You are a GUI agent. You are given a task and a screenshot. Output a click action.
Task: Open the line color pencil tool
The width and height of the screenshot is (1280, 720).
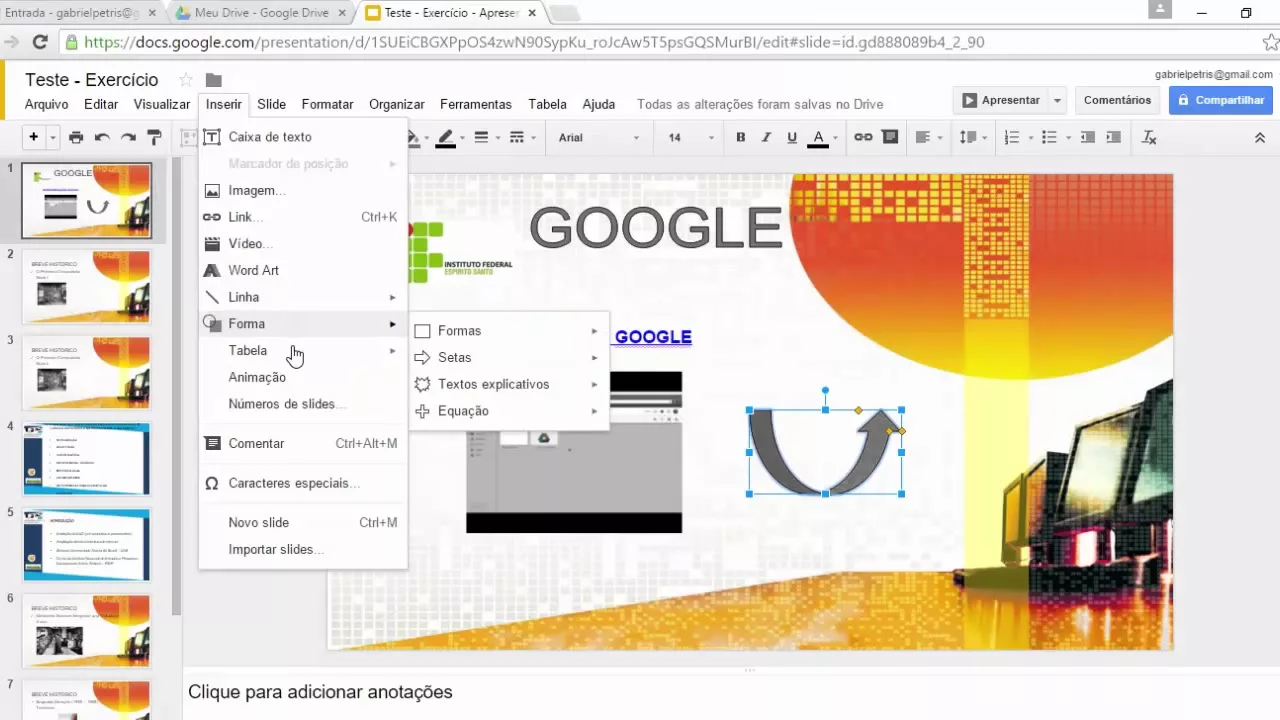click(x=445, y=137)
